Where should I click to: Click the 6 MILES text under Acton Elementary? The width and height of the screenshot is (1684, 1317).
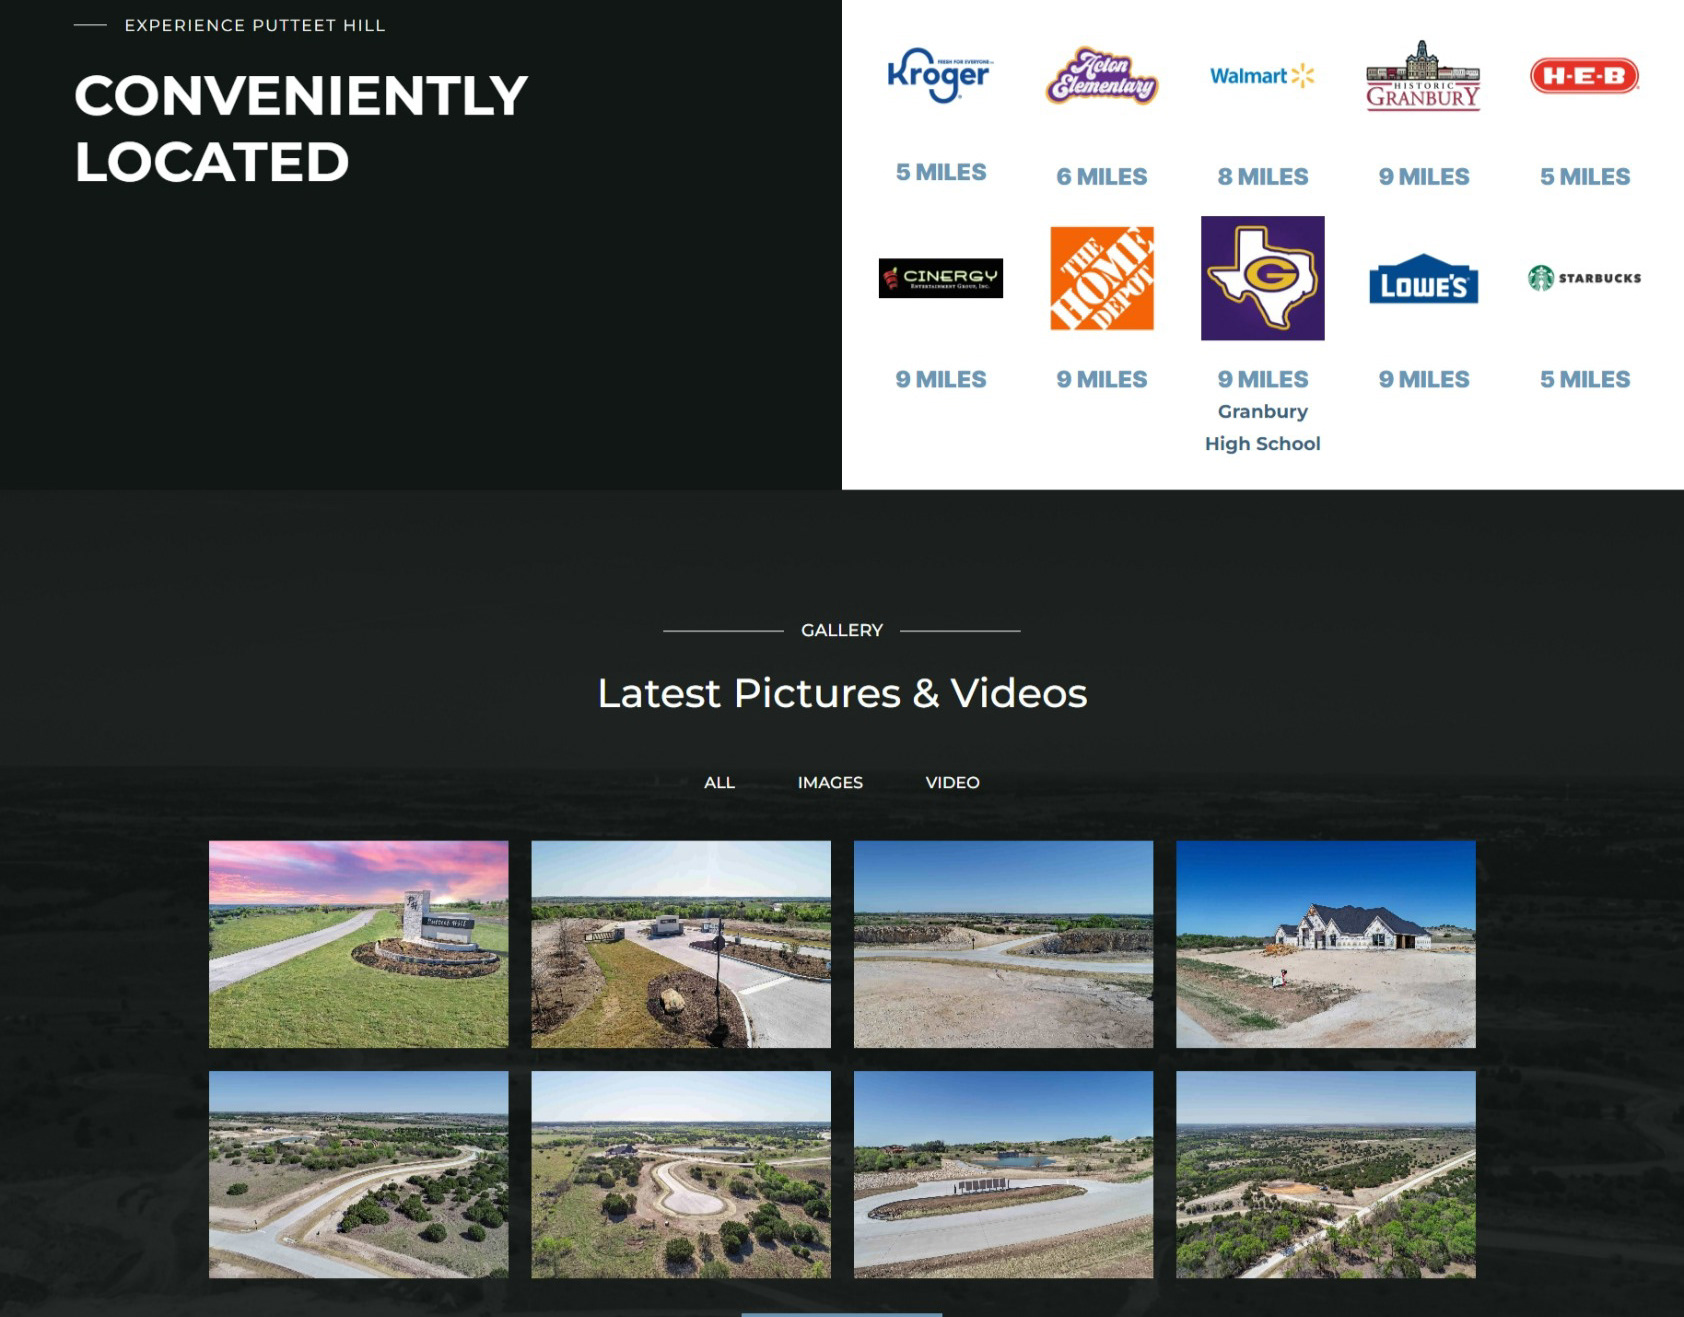pyautogui.click(x=1102, y=177)
